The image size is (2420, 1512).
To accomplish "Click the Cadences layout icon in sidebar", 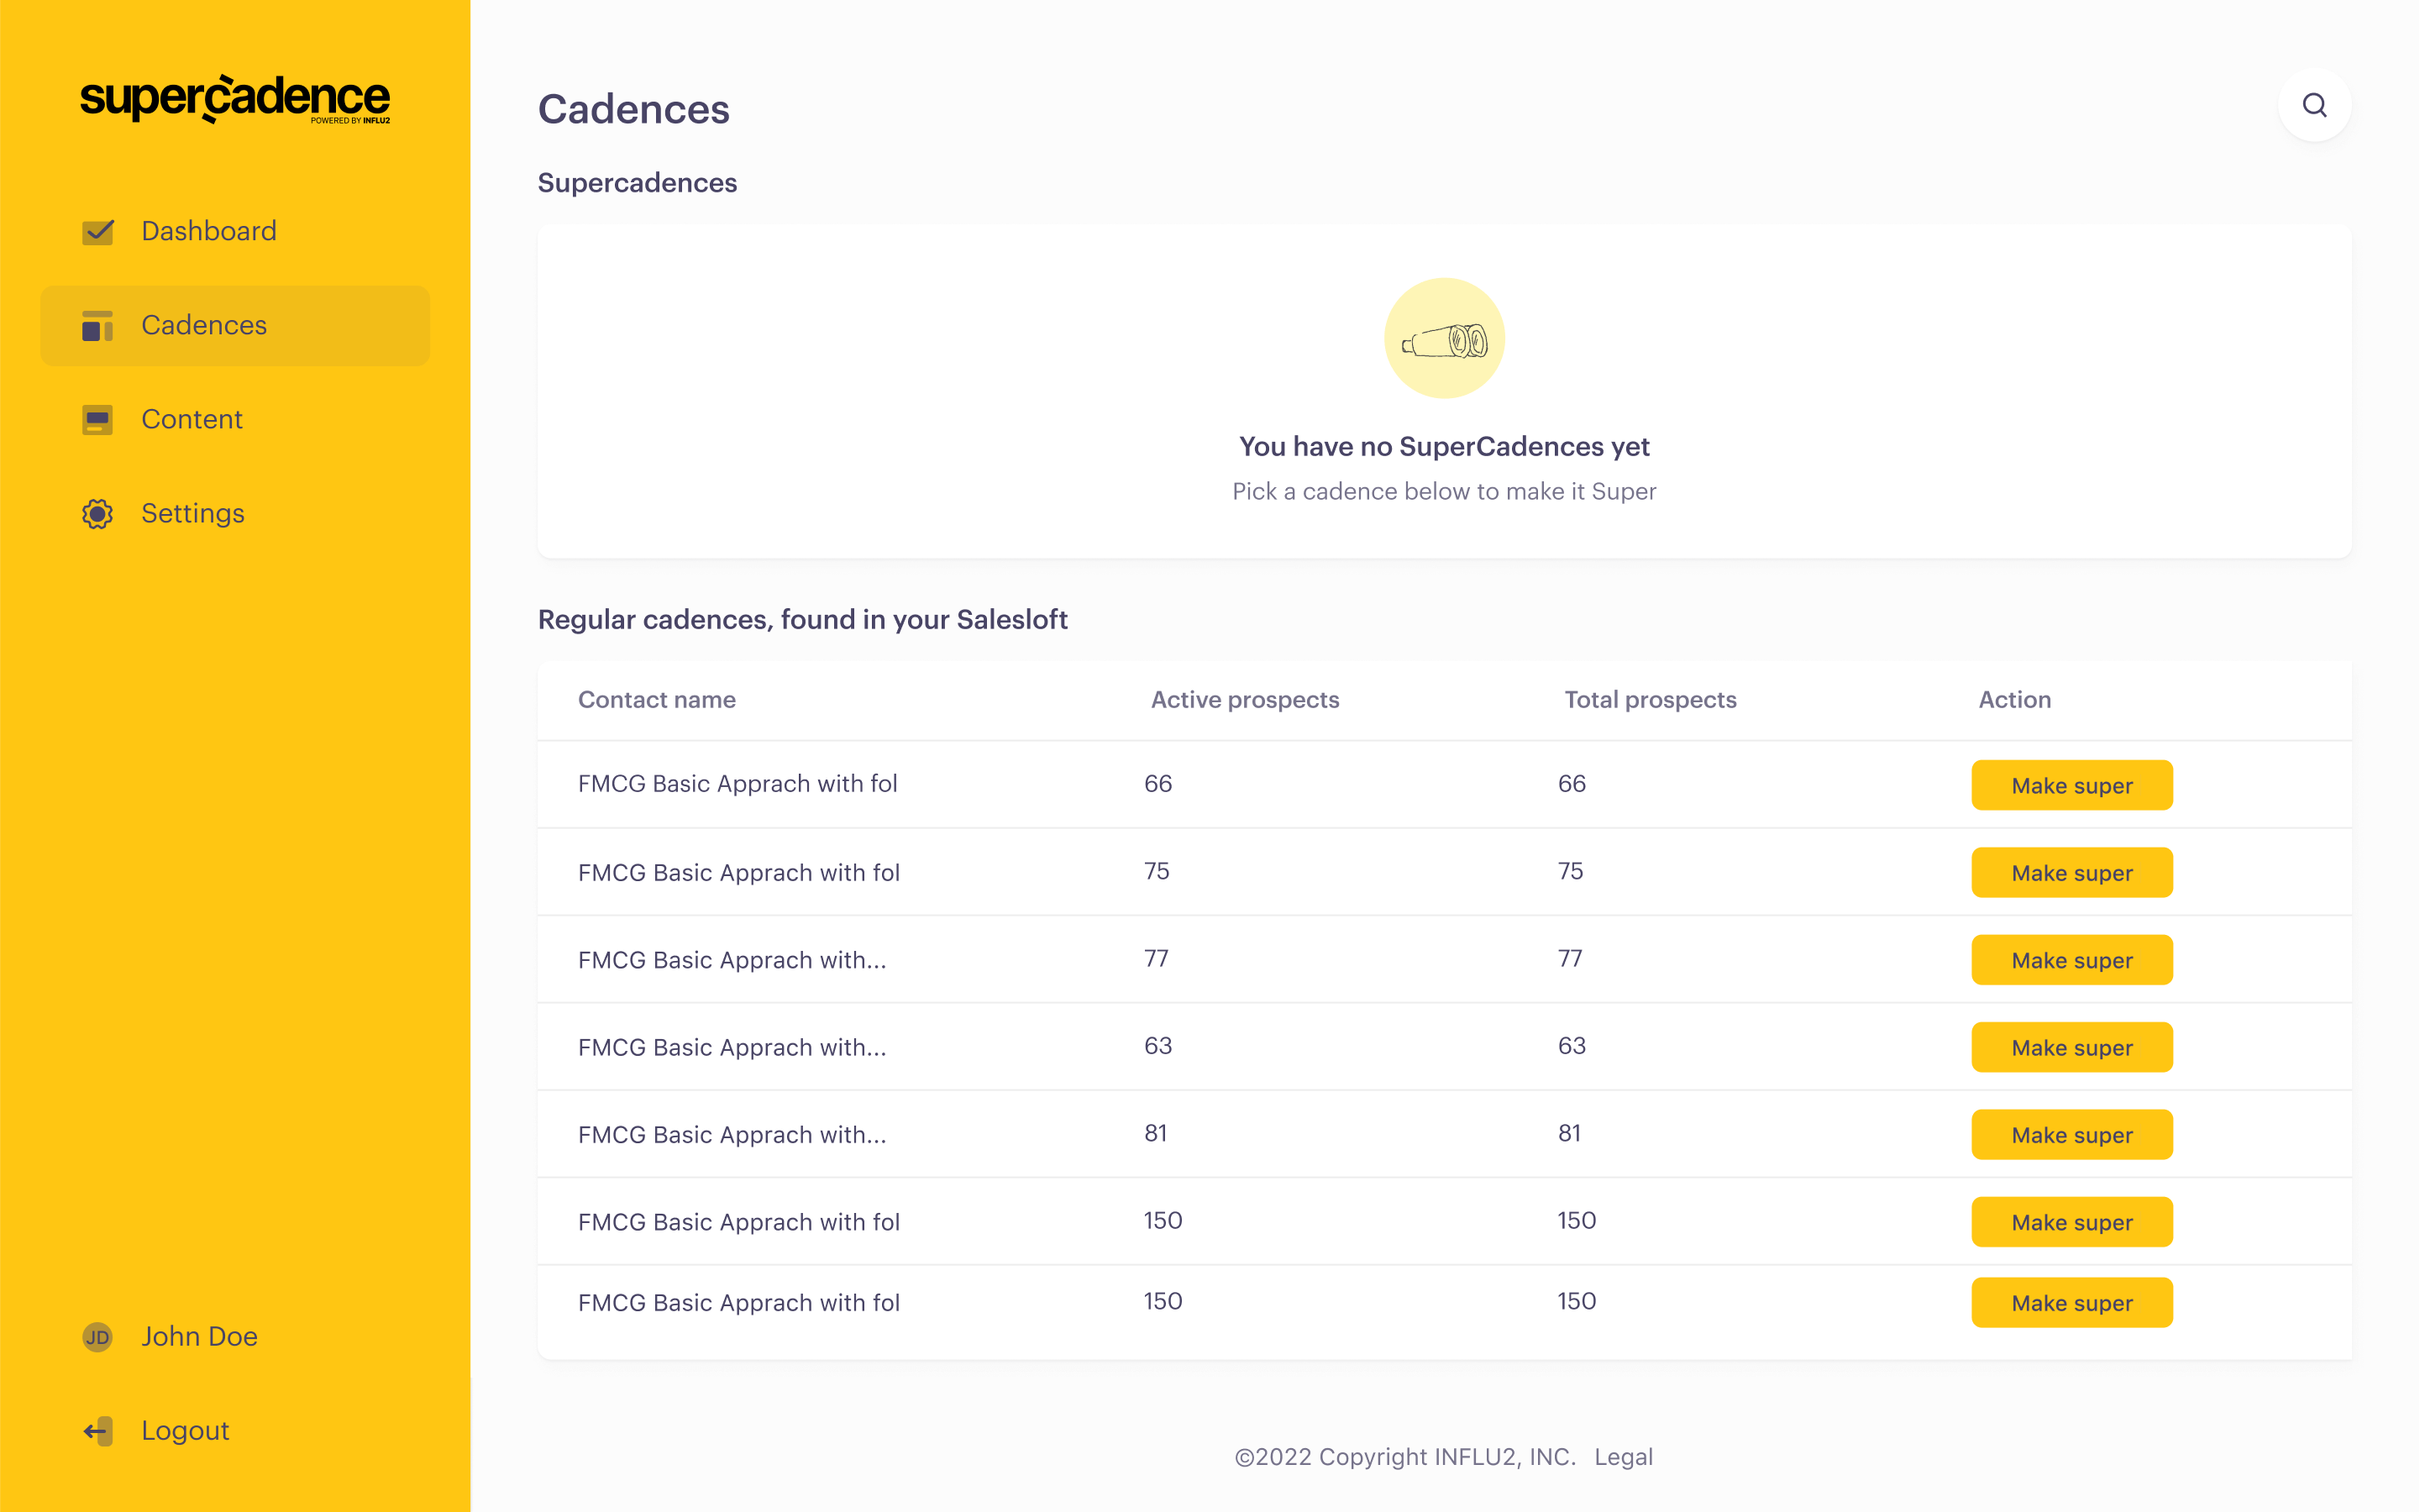I will 97,326.
